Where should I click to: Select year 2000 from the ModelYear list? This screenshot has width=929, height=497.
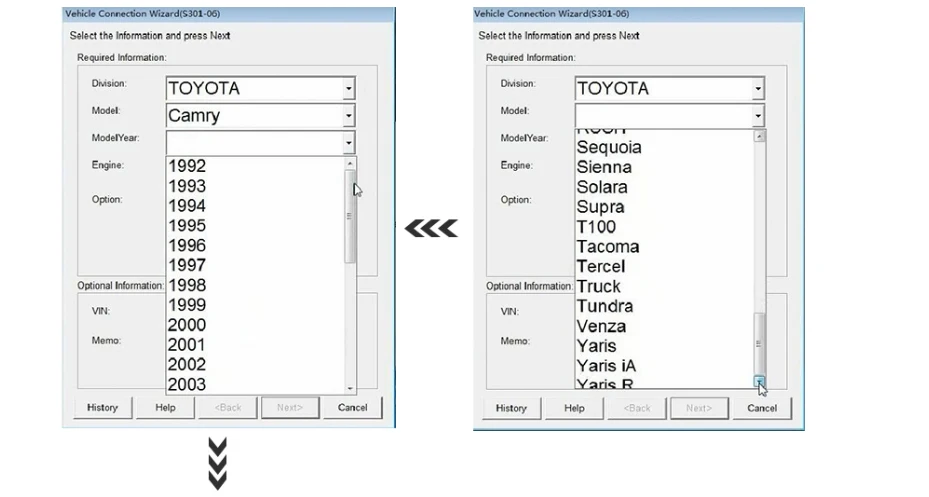point(255,325)
